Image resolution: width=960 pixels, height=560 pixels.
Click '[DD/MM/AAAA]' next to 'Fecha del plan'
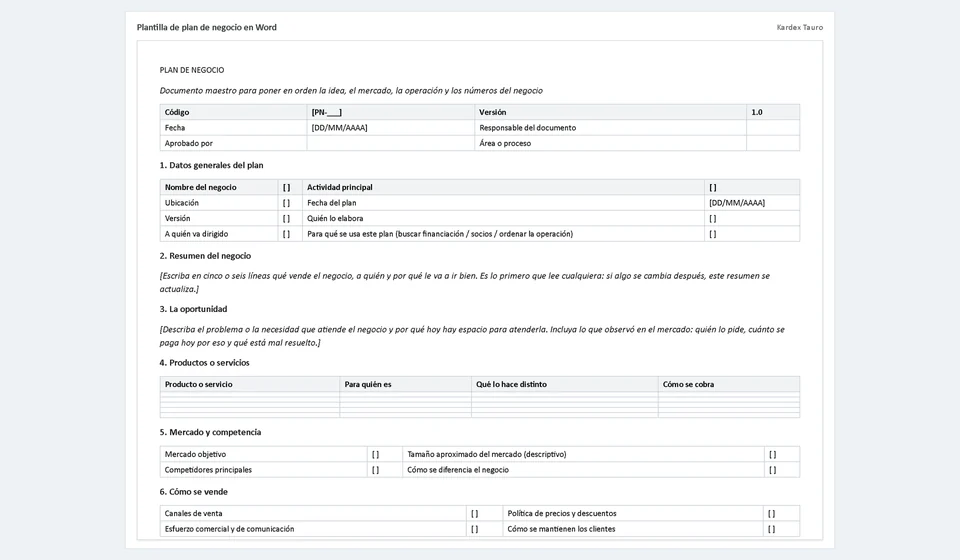[x=752, y=203]
